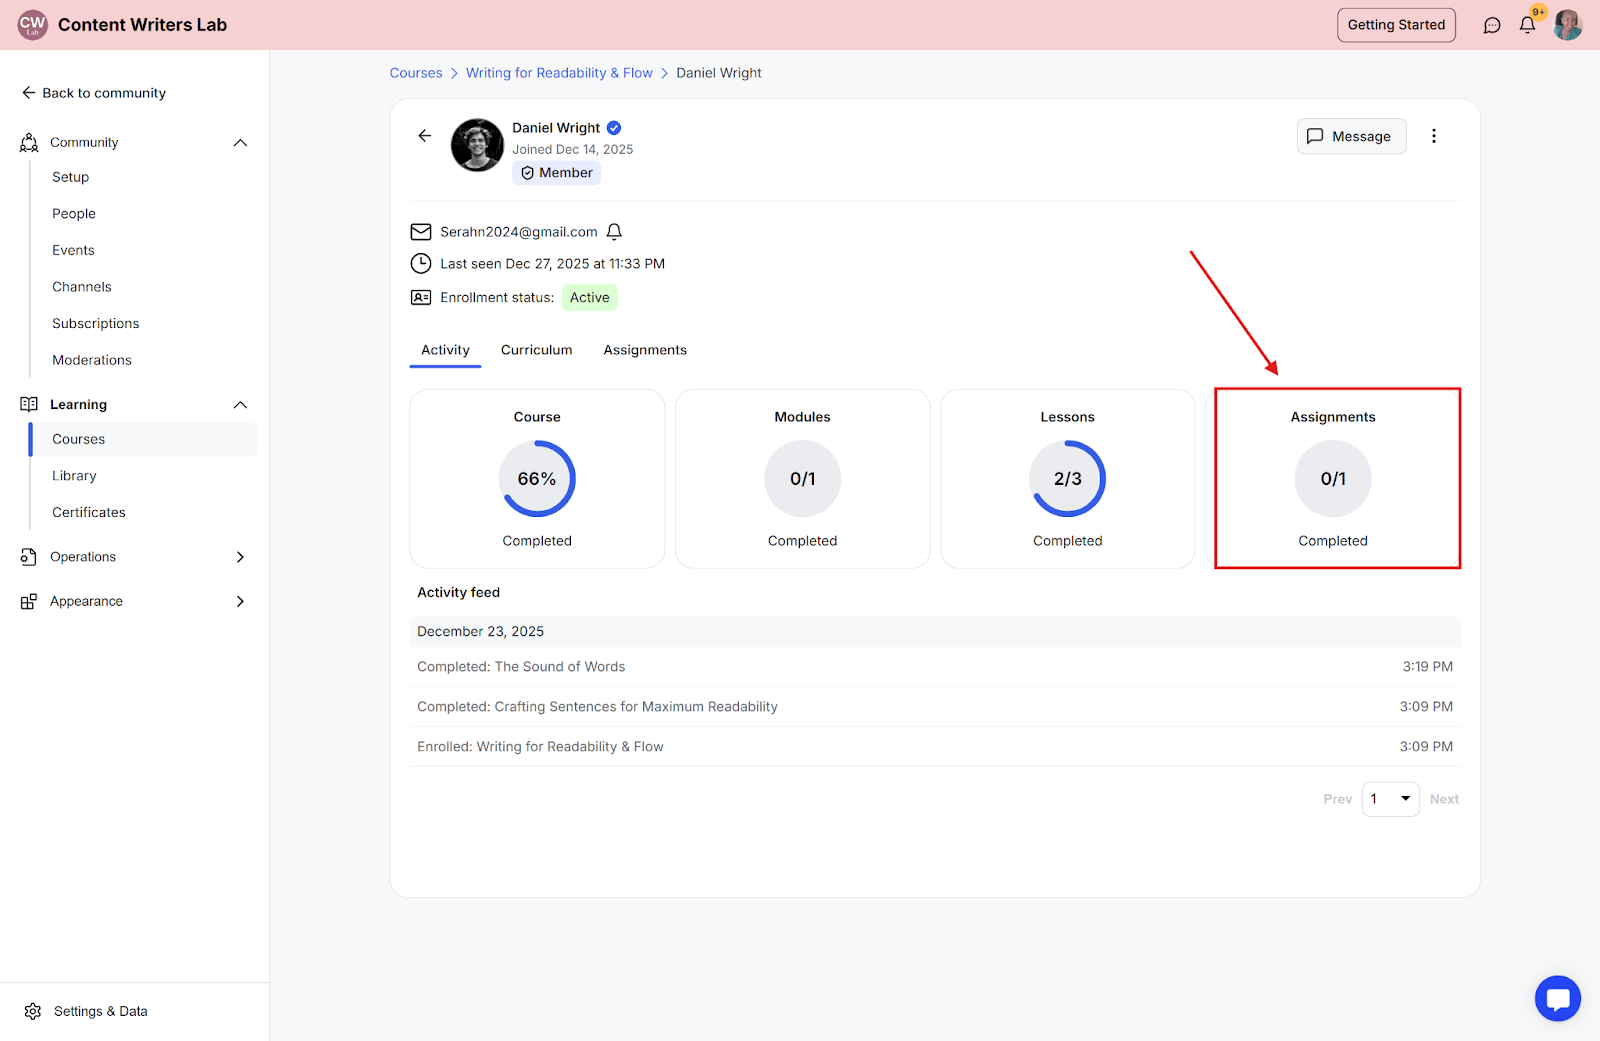
Task: Click the Message button
Action: pos(1351,136)
